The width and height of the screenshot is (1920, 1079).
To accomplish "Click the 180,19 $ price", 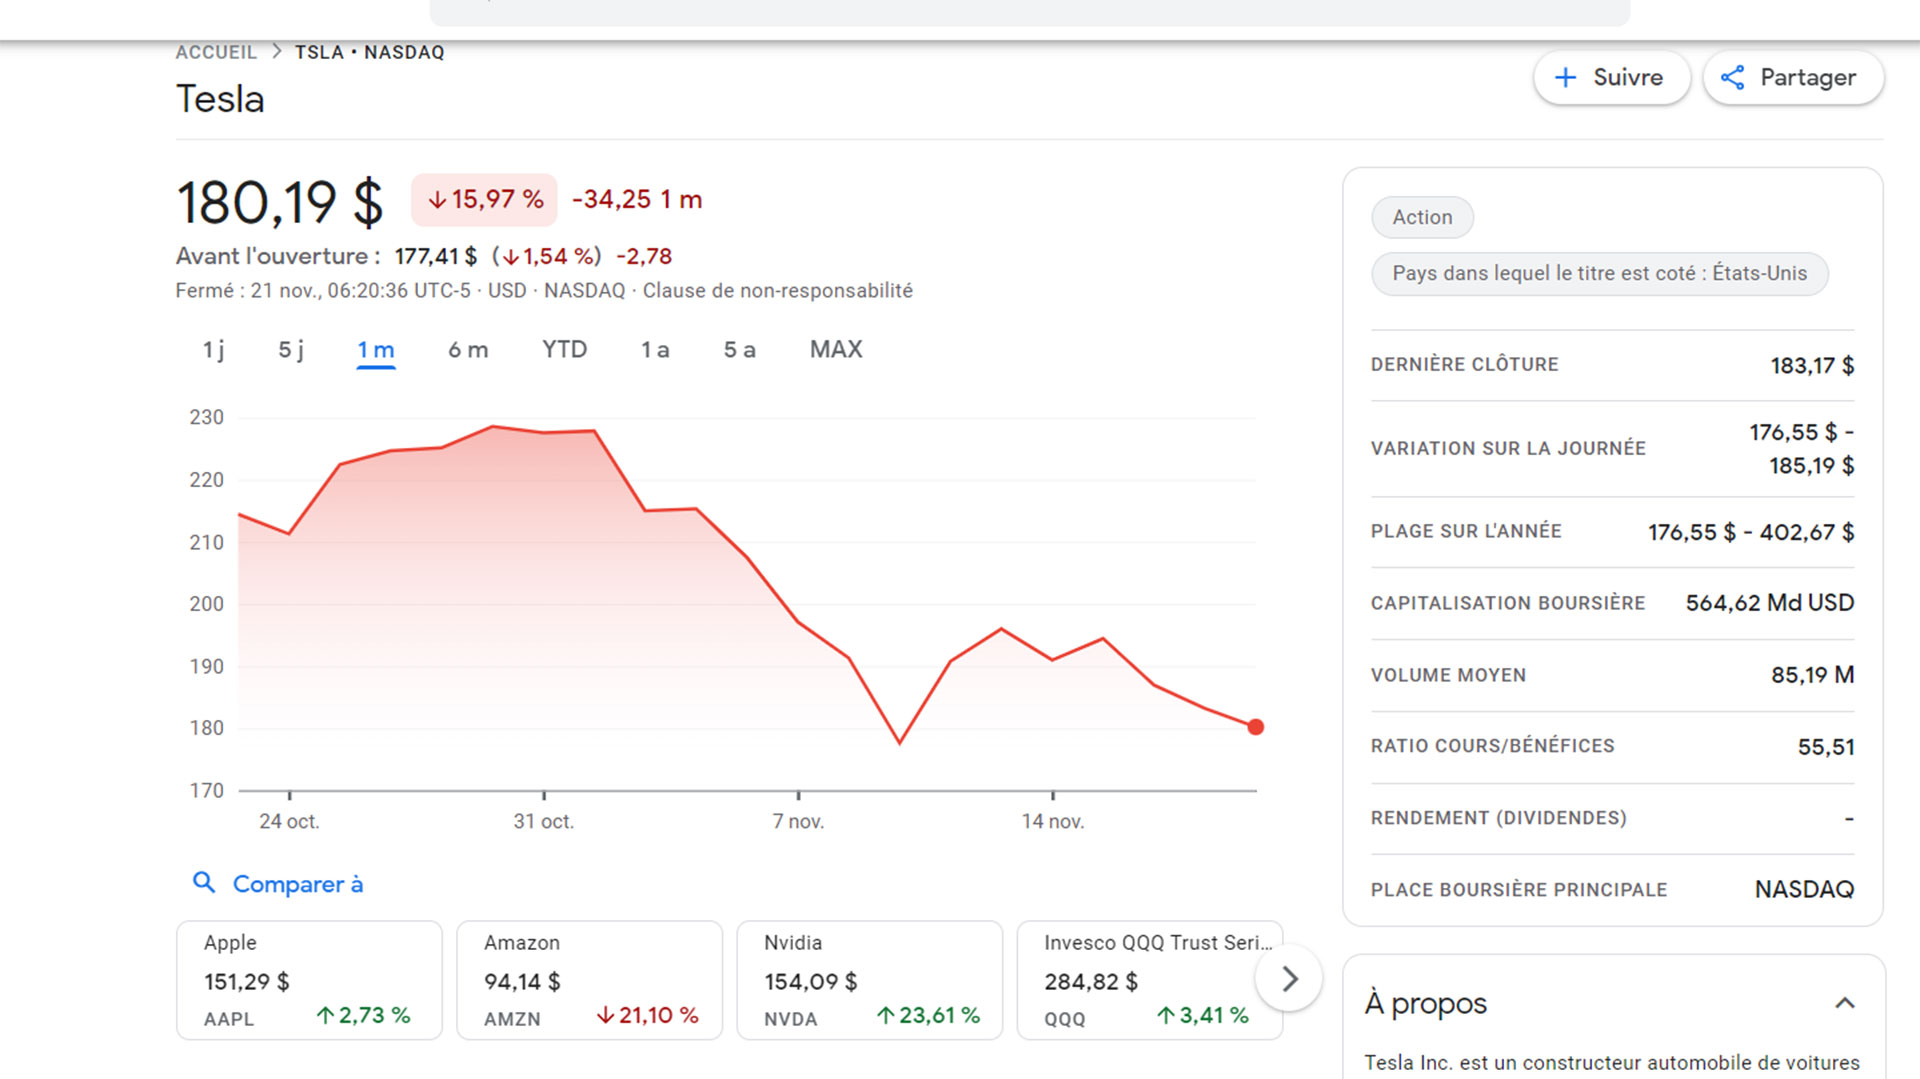I will click(280, 202).
